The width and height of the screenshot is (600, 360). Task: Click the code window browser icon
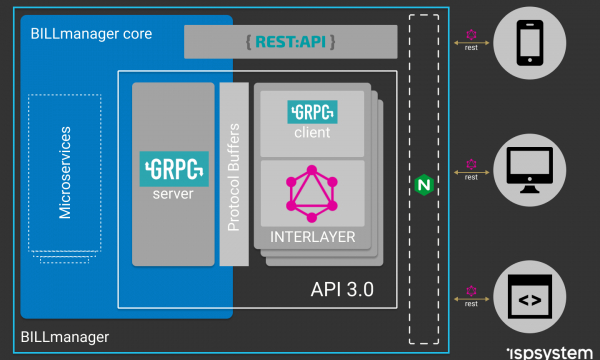pyautogui.click(x=530, y=296)
